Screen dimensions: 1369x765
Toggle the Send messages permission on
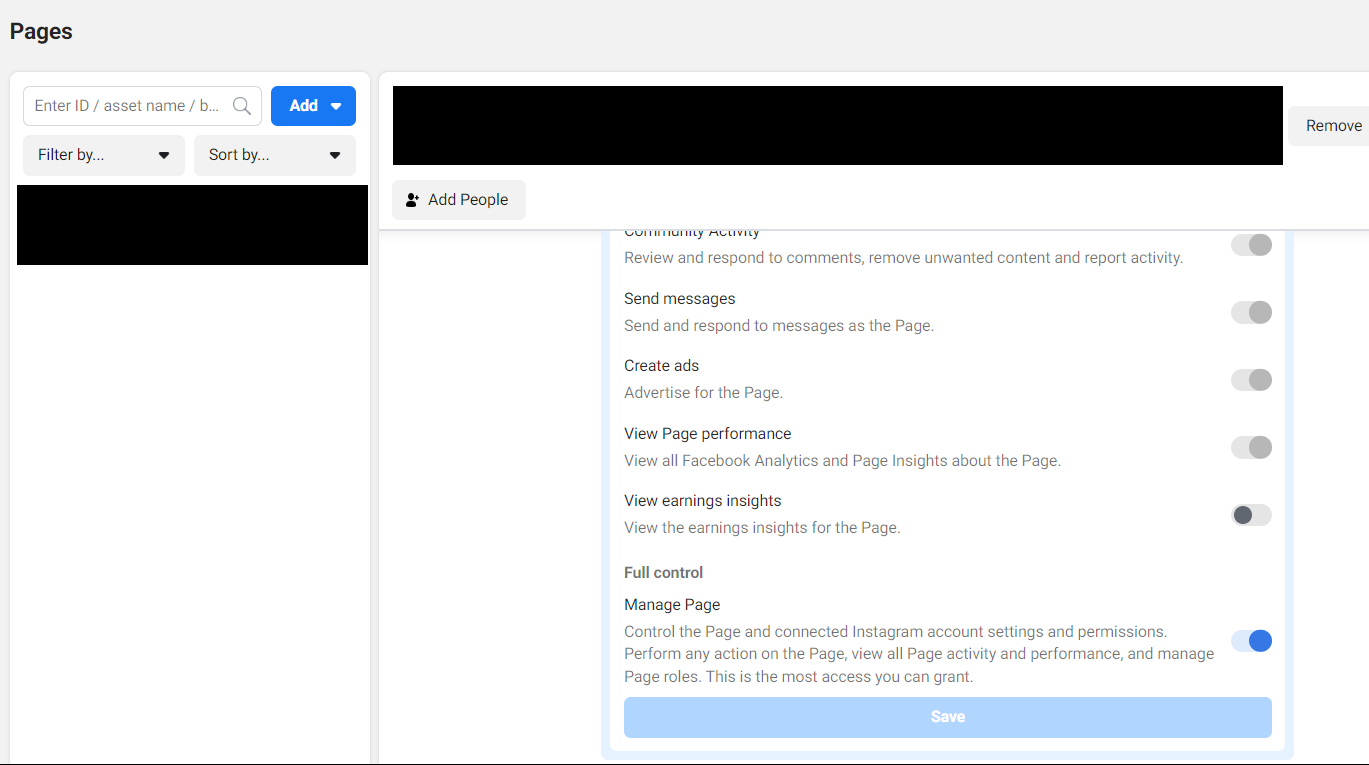pyautogui.click(x=1251, y=312)
